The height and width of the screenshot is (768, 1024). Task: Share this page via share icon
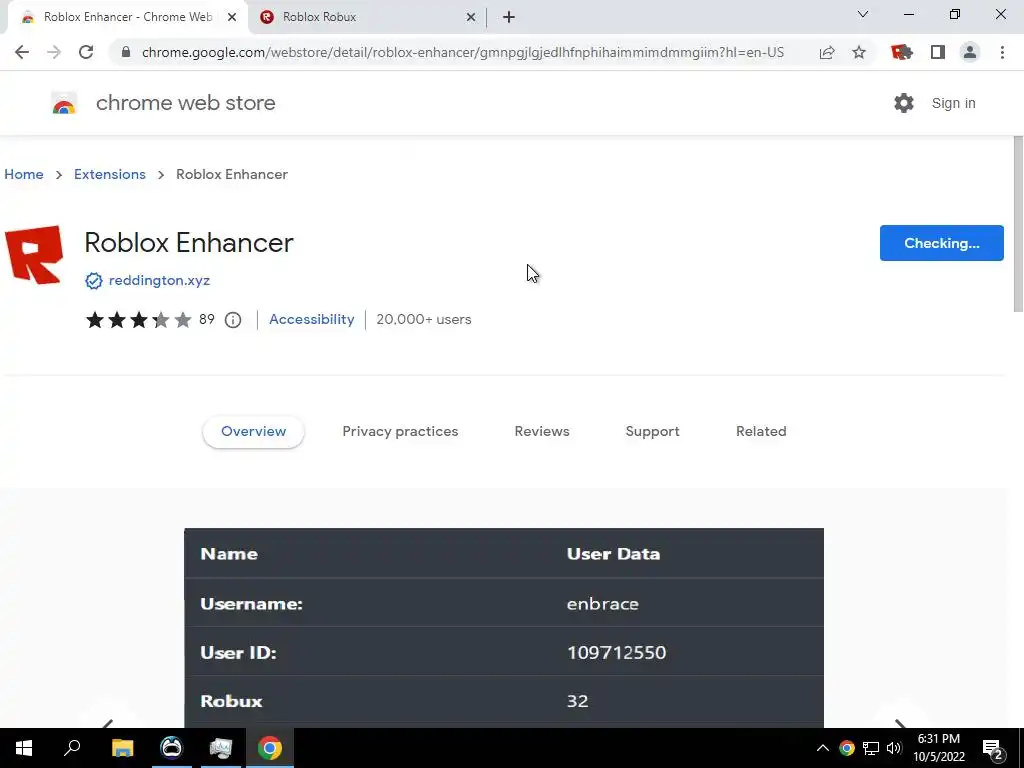827,52
